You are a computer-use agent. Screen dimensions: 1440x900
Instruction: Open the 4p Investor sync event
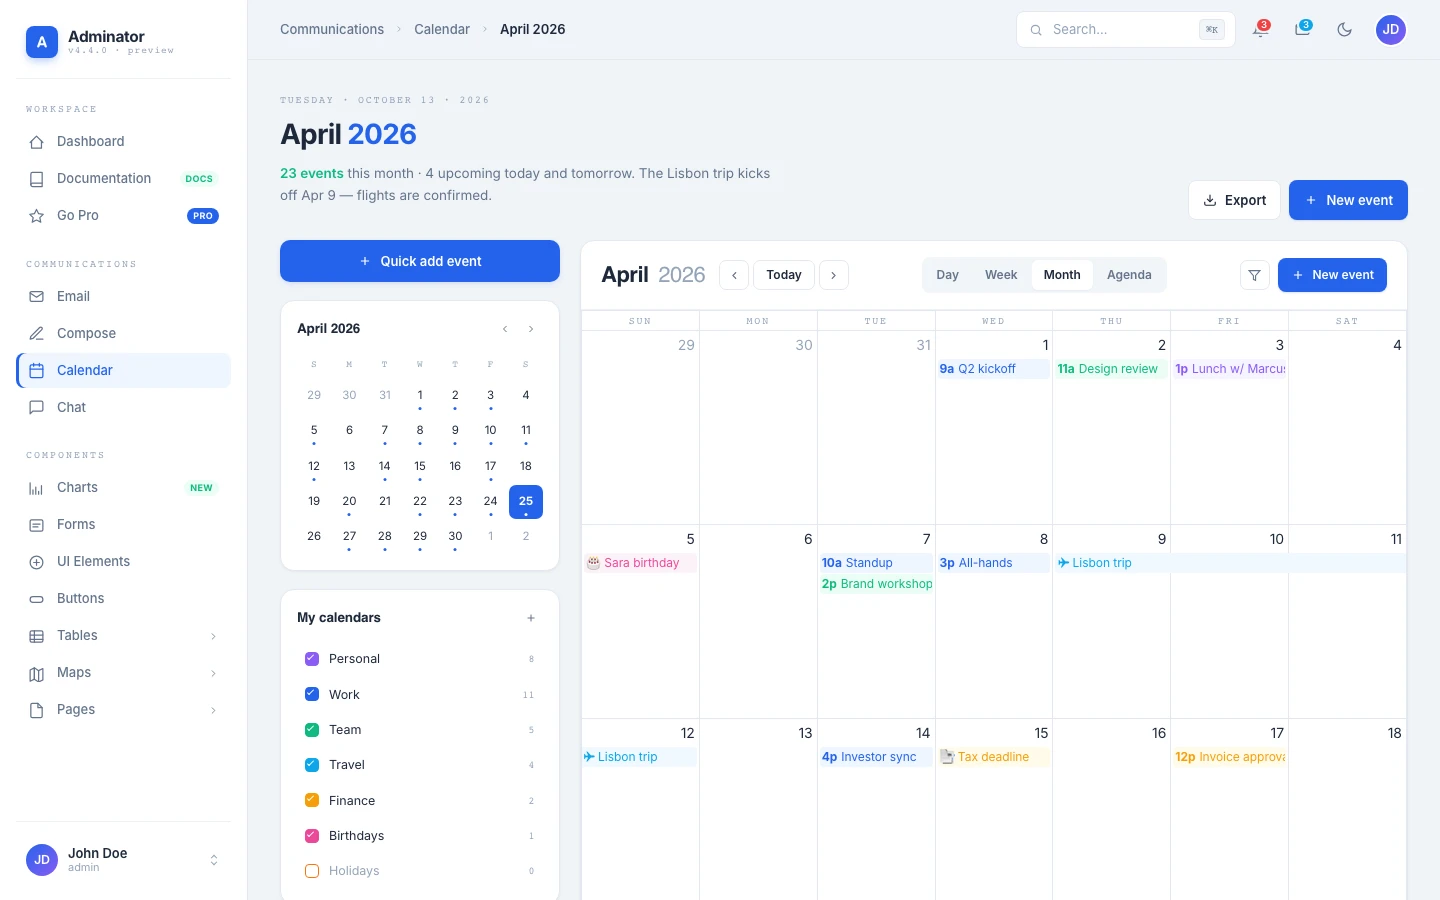(876, 757)
